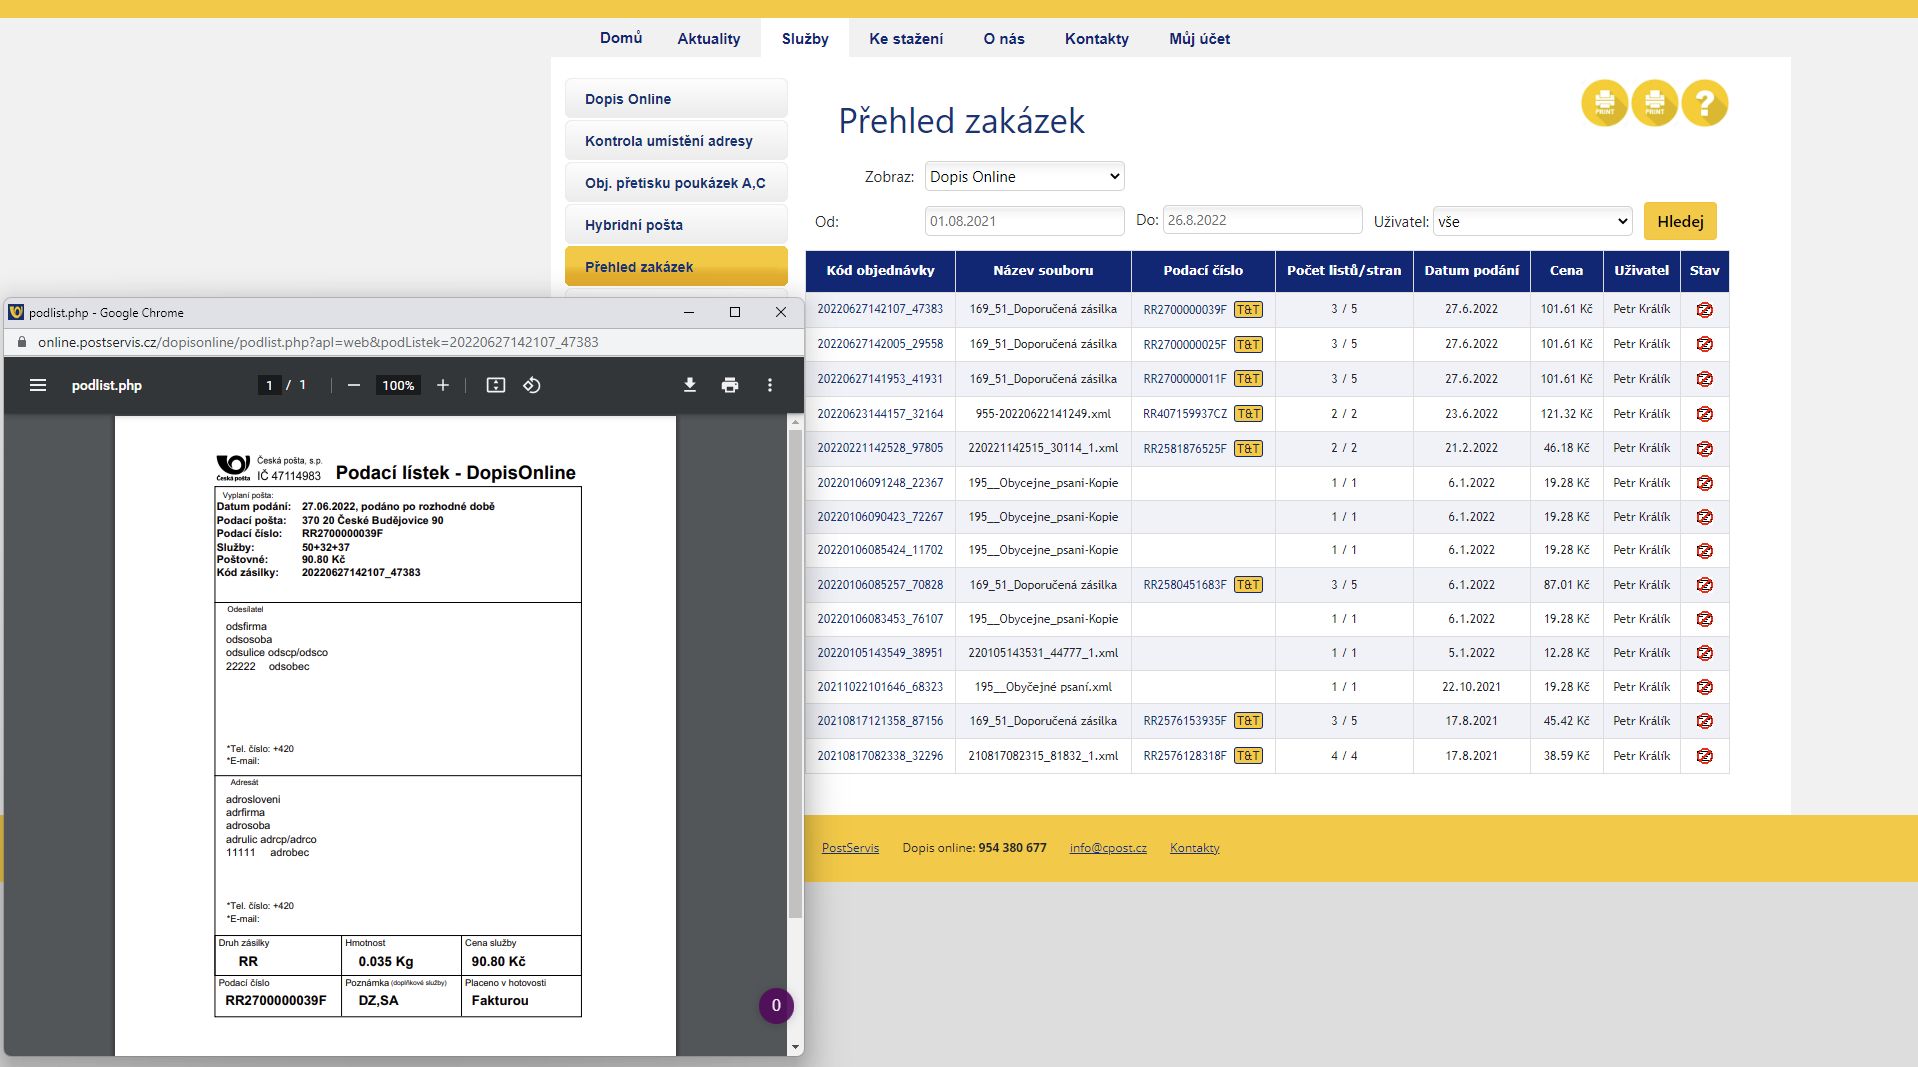Maximize the podlist.php Chrome window
This screenshot has width=1918, height=1067.
coord(735,312)
